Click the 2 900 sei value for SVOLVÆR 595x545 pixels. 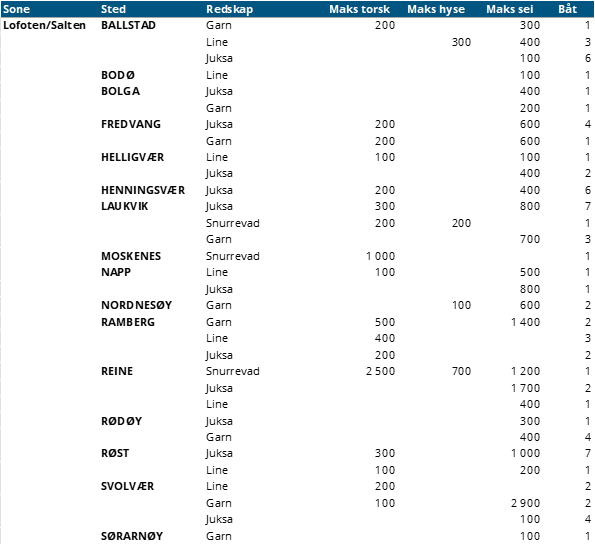pyautogui.click(x=525, y=503)
